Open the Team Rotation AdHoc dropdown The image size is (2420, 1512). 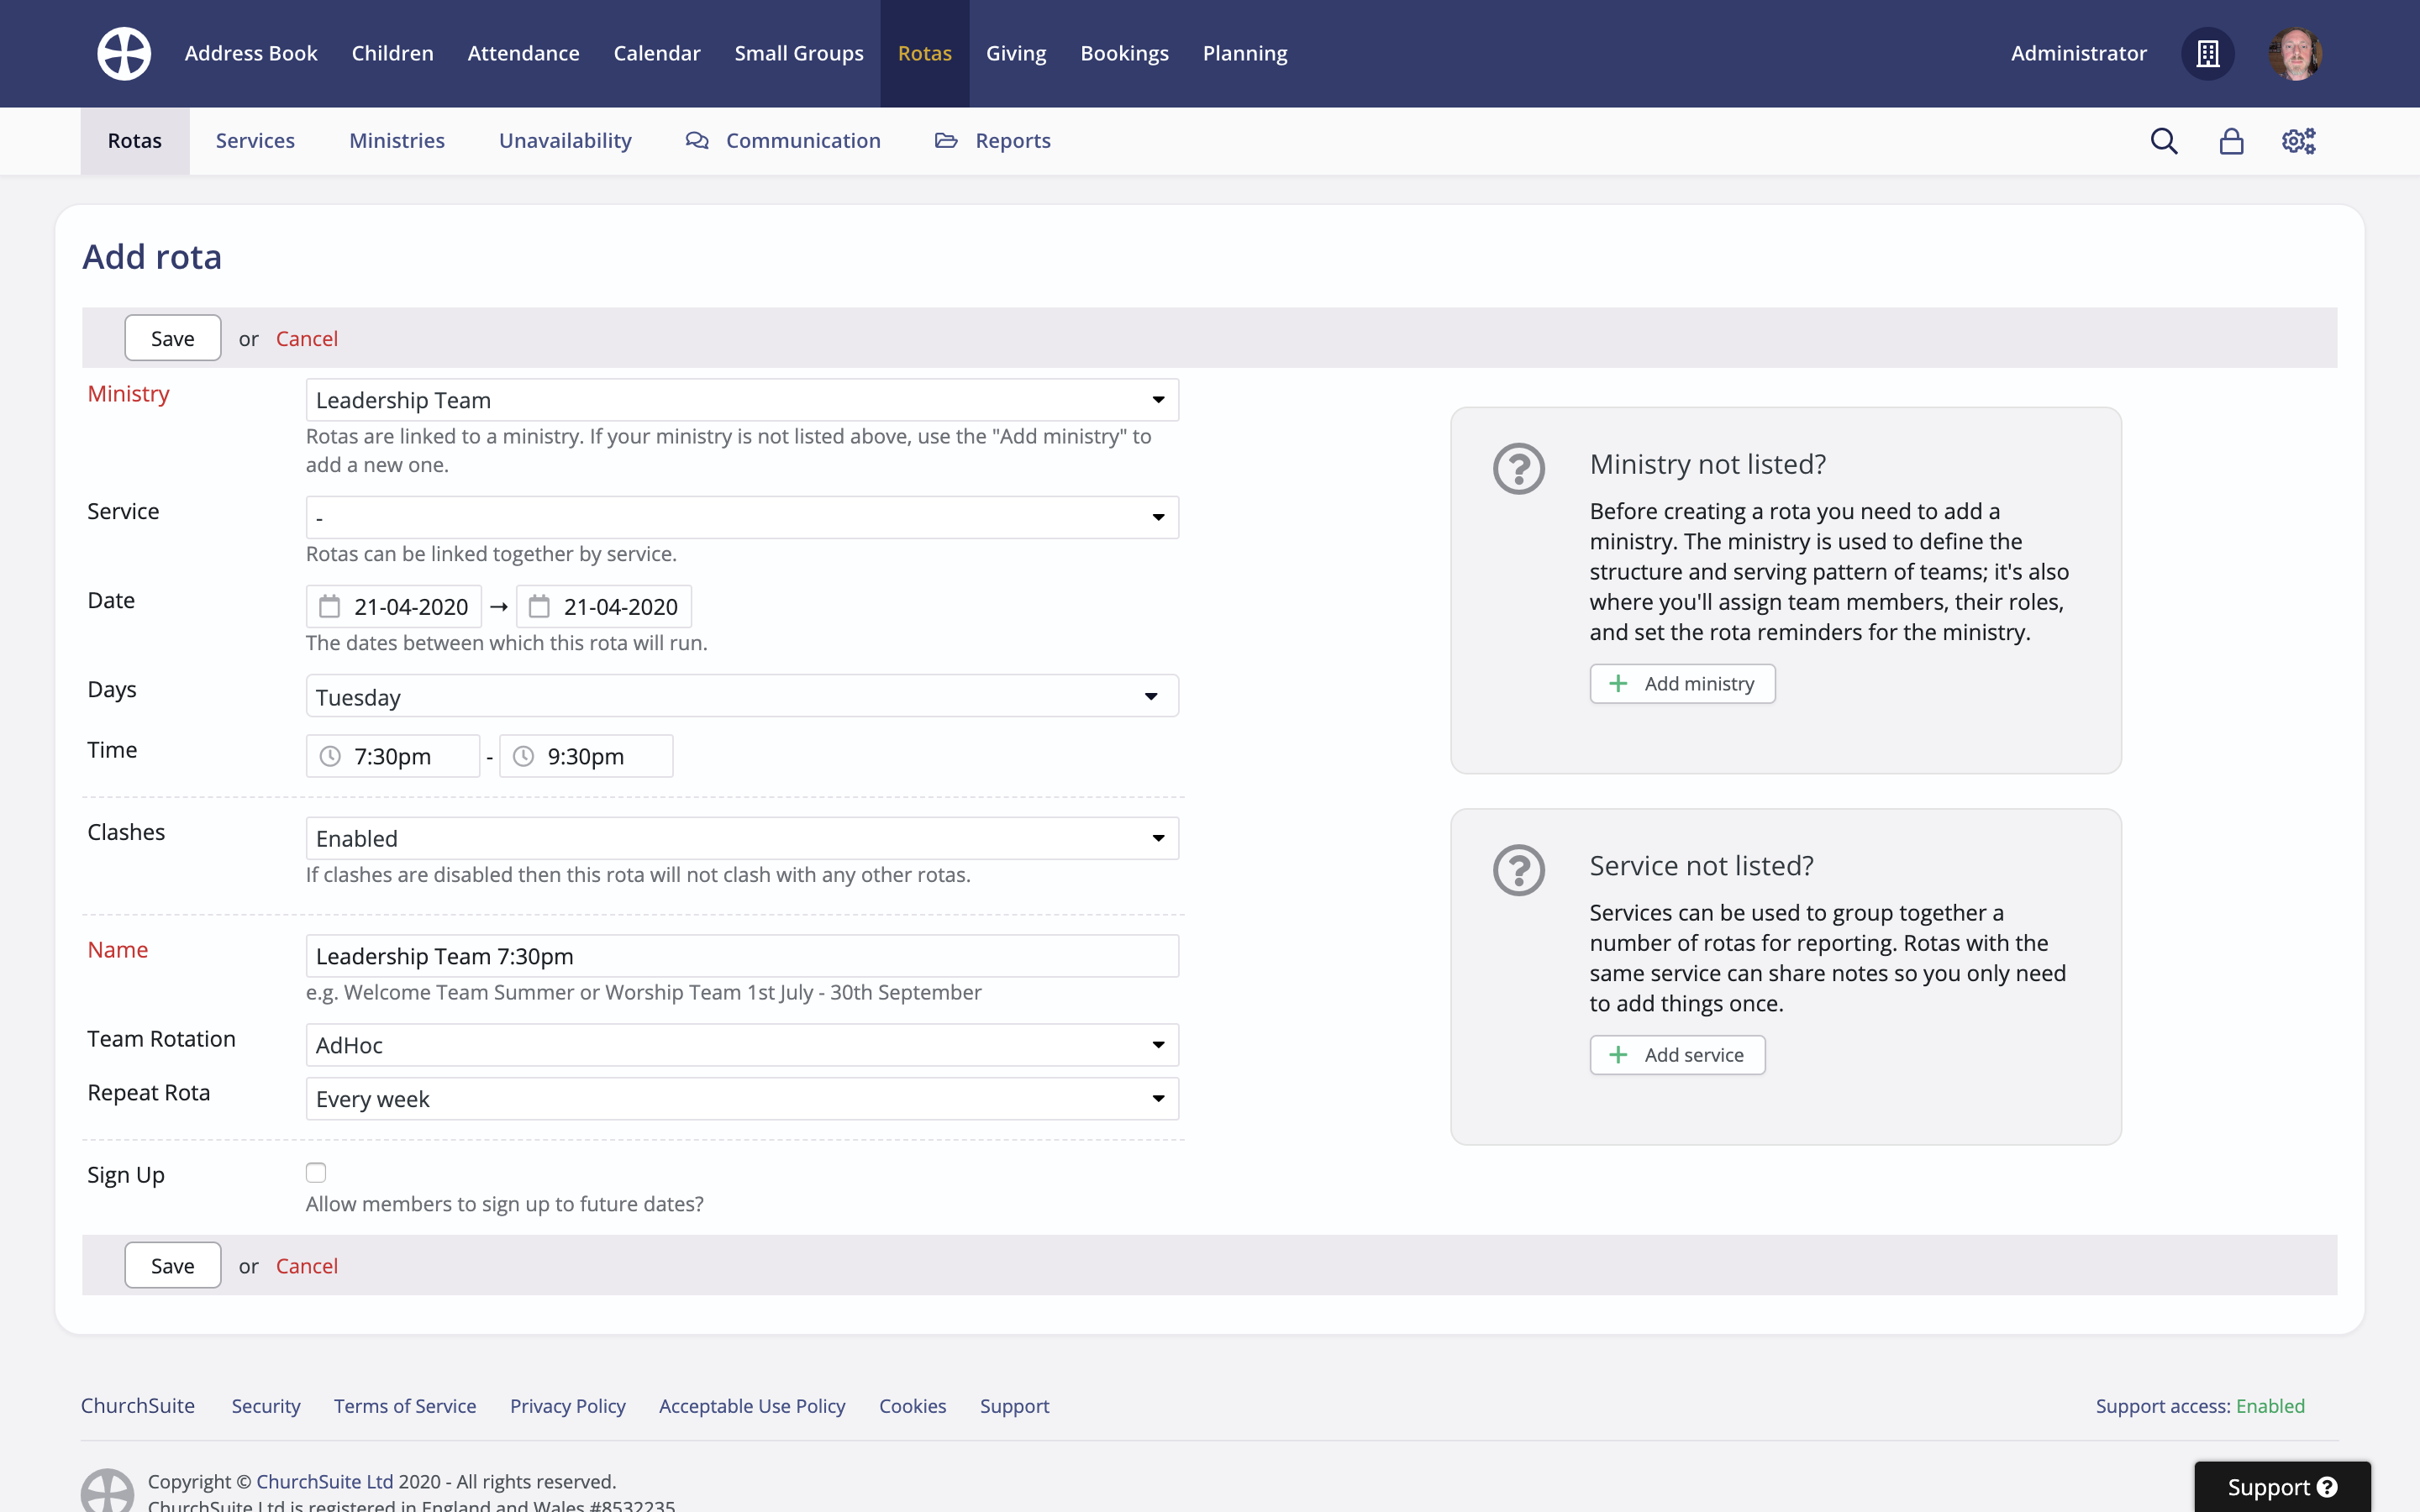click(x=741, y=1045)
